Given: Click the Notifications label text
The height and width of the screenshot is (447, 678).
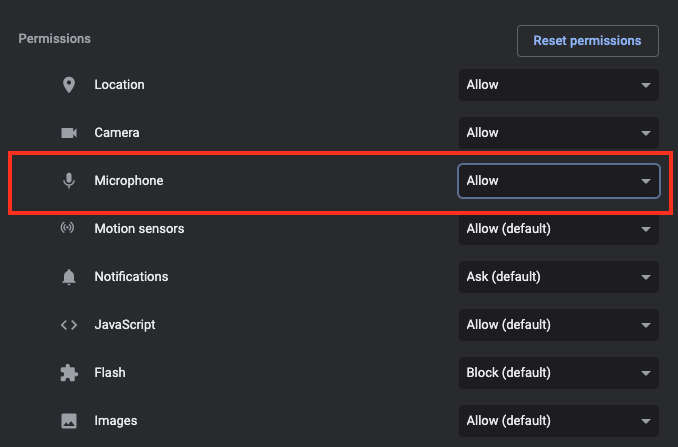Looking at the screenshot, I should pyautogui.click(x=131, y=277).
